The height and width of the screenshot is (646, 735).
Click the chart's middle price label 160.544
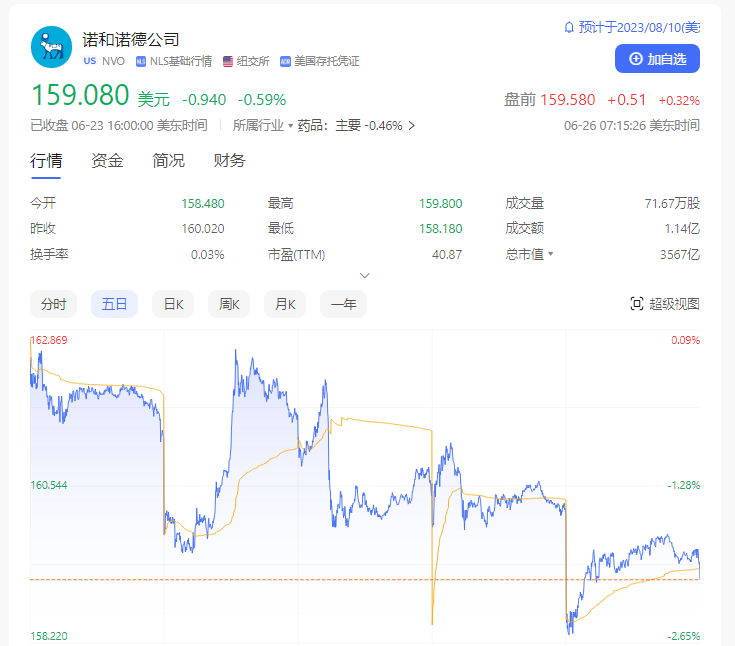[49, 485]
